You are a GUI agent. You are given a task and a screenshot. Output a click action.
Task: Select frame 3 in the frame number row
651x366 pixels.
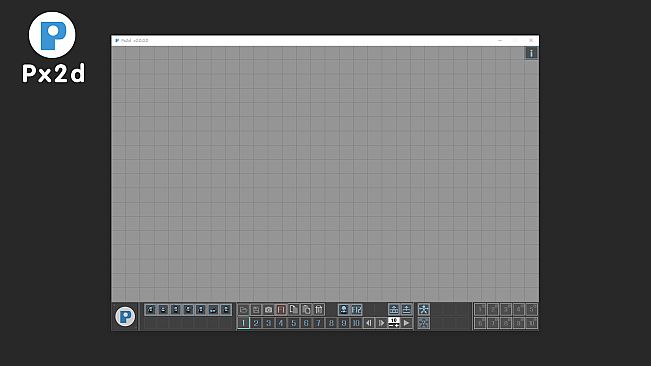click(269, 323)
